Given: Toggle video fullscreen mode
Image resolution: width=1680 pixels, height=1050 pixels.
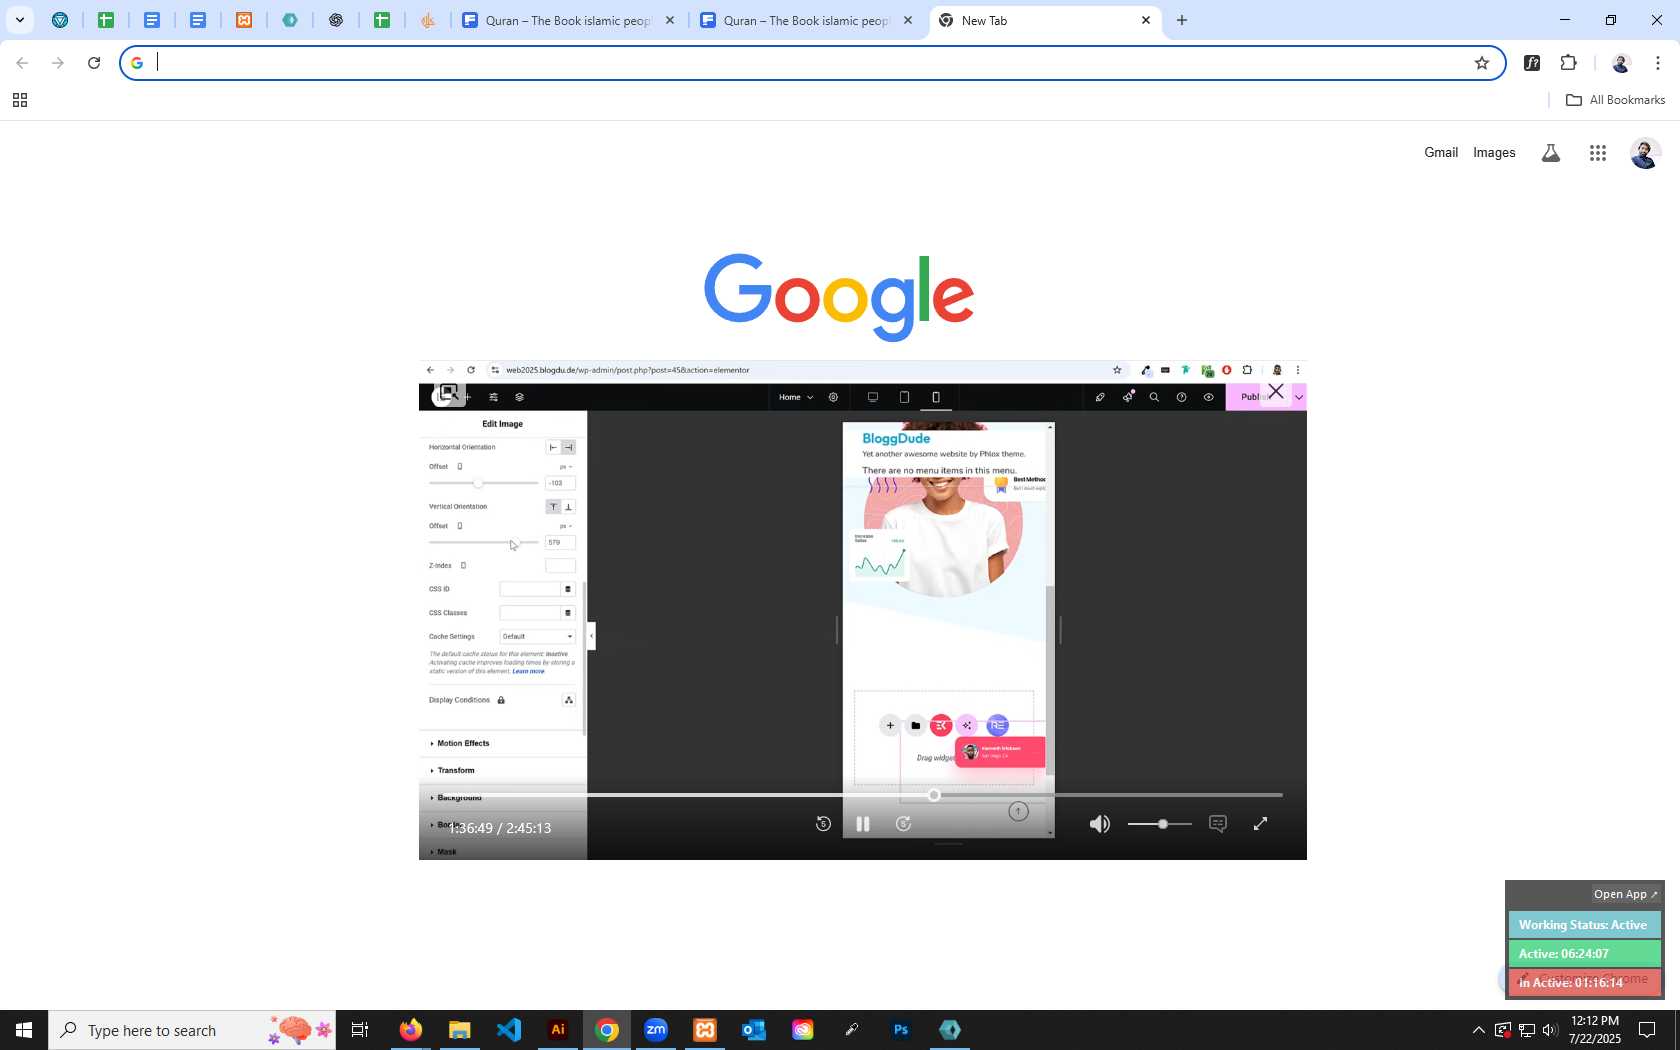Looking at the screenshot, I should (x=1261, y=824).
